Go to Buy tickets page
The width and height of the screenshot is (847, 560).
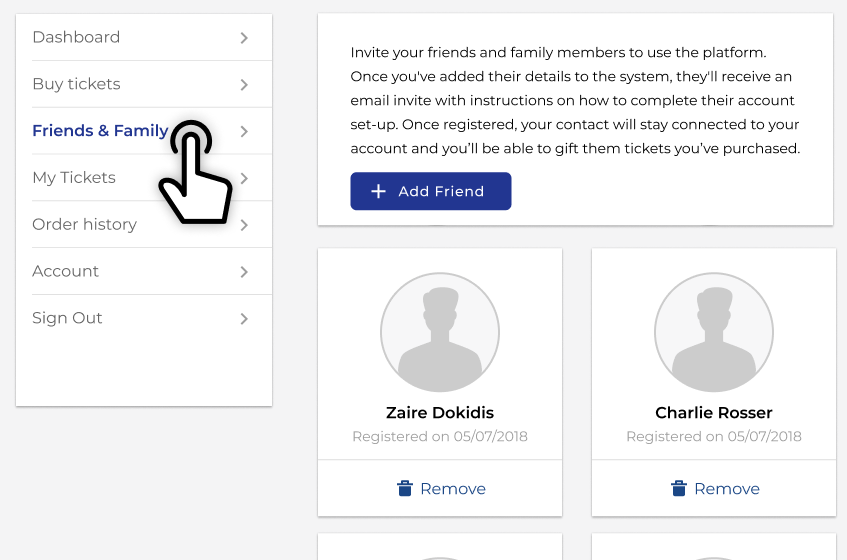click(144, 84)
